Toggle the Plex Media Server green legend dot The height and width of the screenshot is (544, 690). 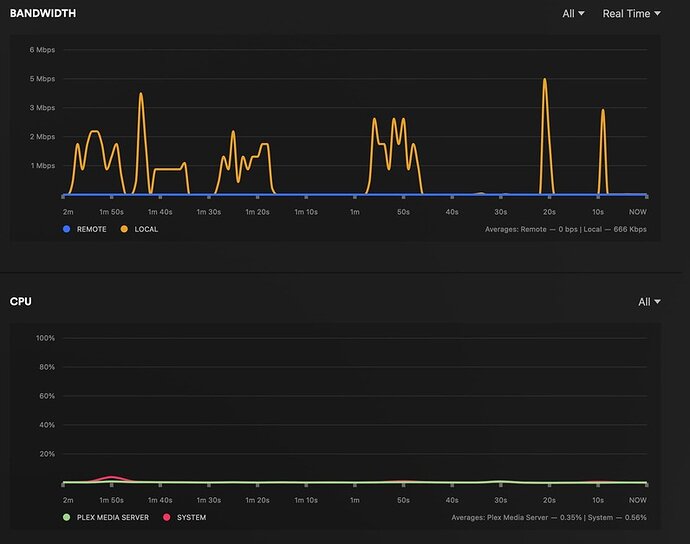[x=66, y=517]
